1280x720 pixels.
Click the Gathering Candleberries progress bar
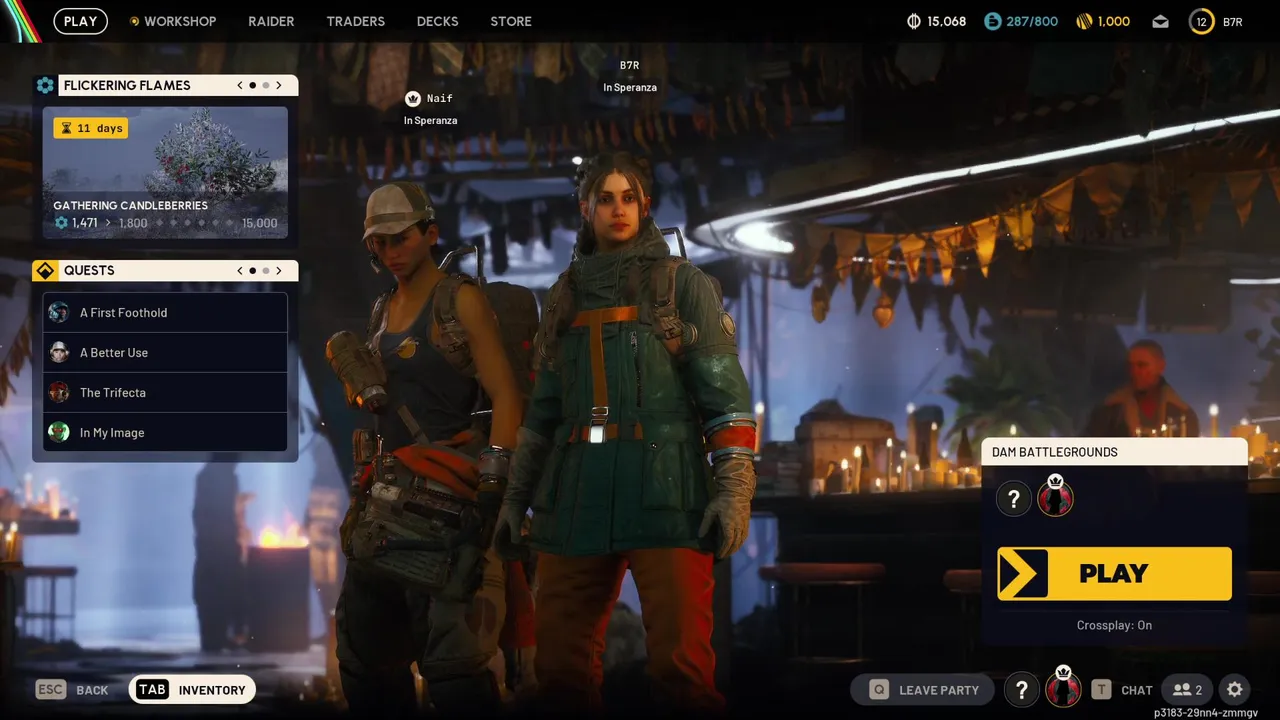165,223
